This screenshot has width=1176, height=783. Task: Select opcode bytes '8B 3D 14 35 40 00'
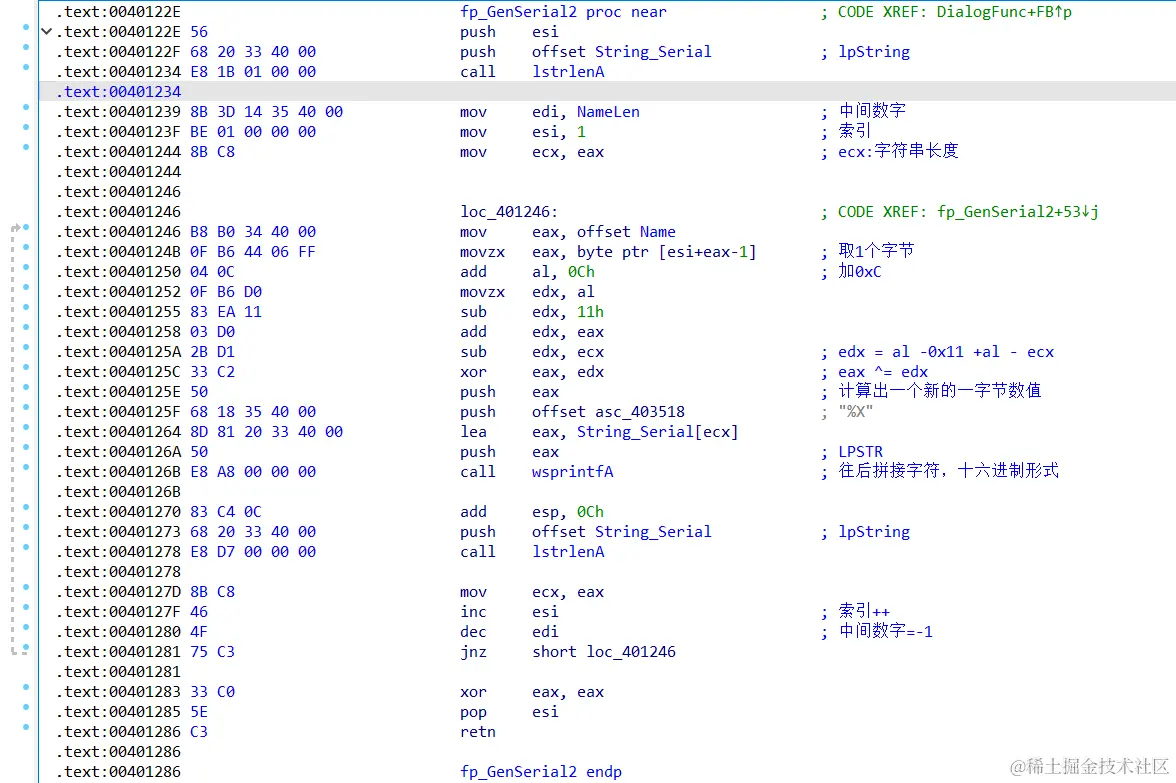266,112
